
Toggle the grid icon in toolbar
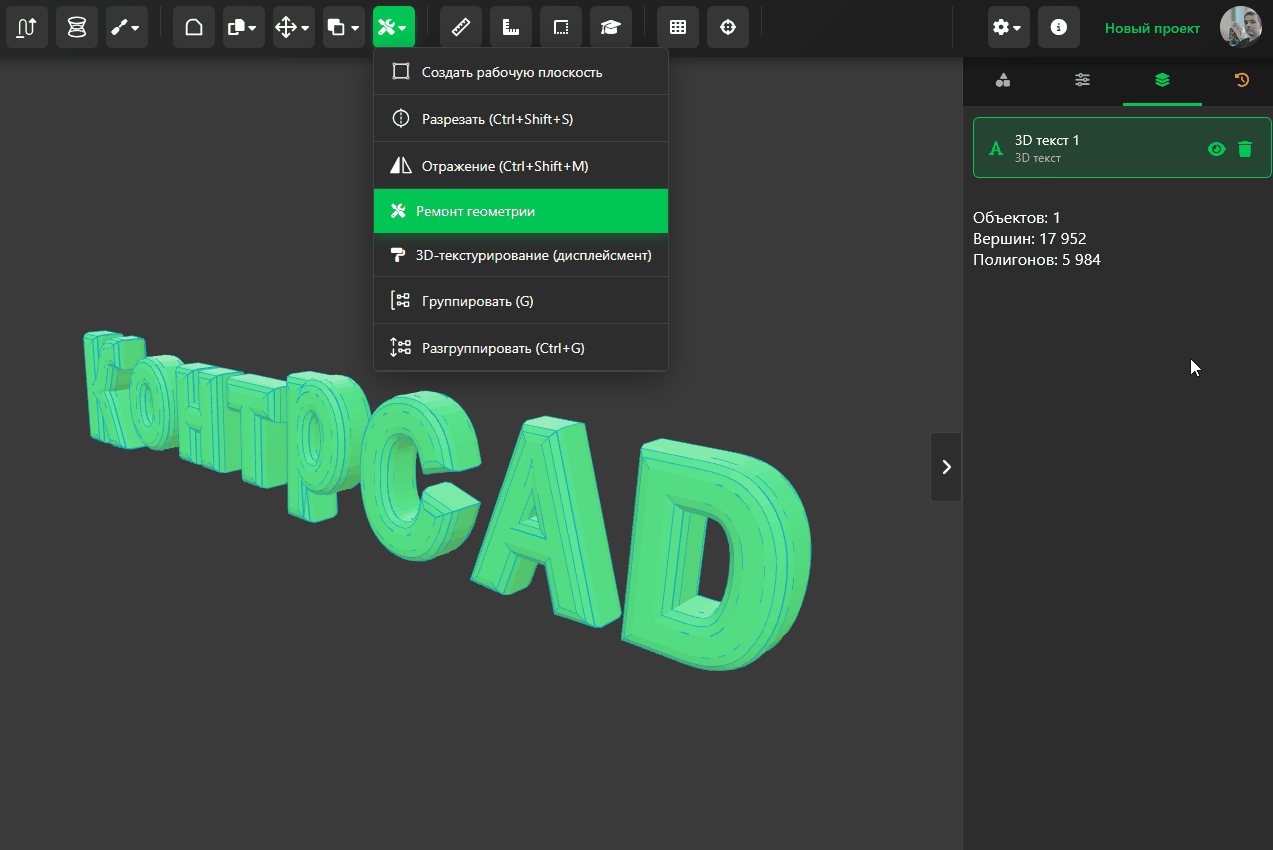pyautogui.click(x=678, y=28)
